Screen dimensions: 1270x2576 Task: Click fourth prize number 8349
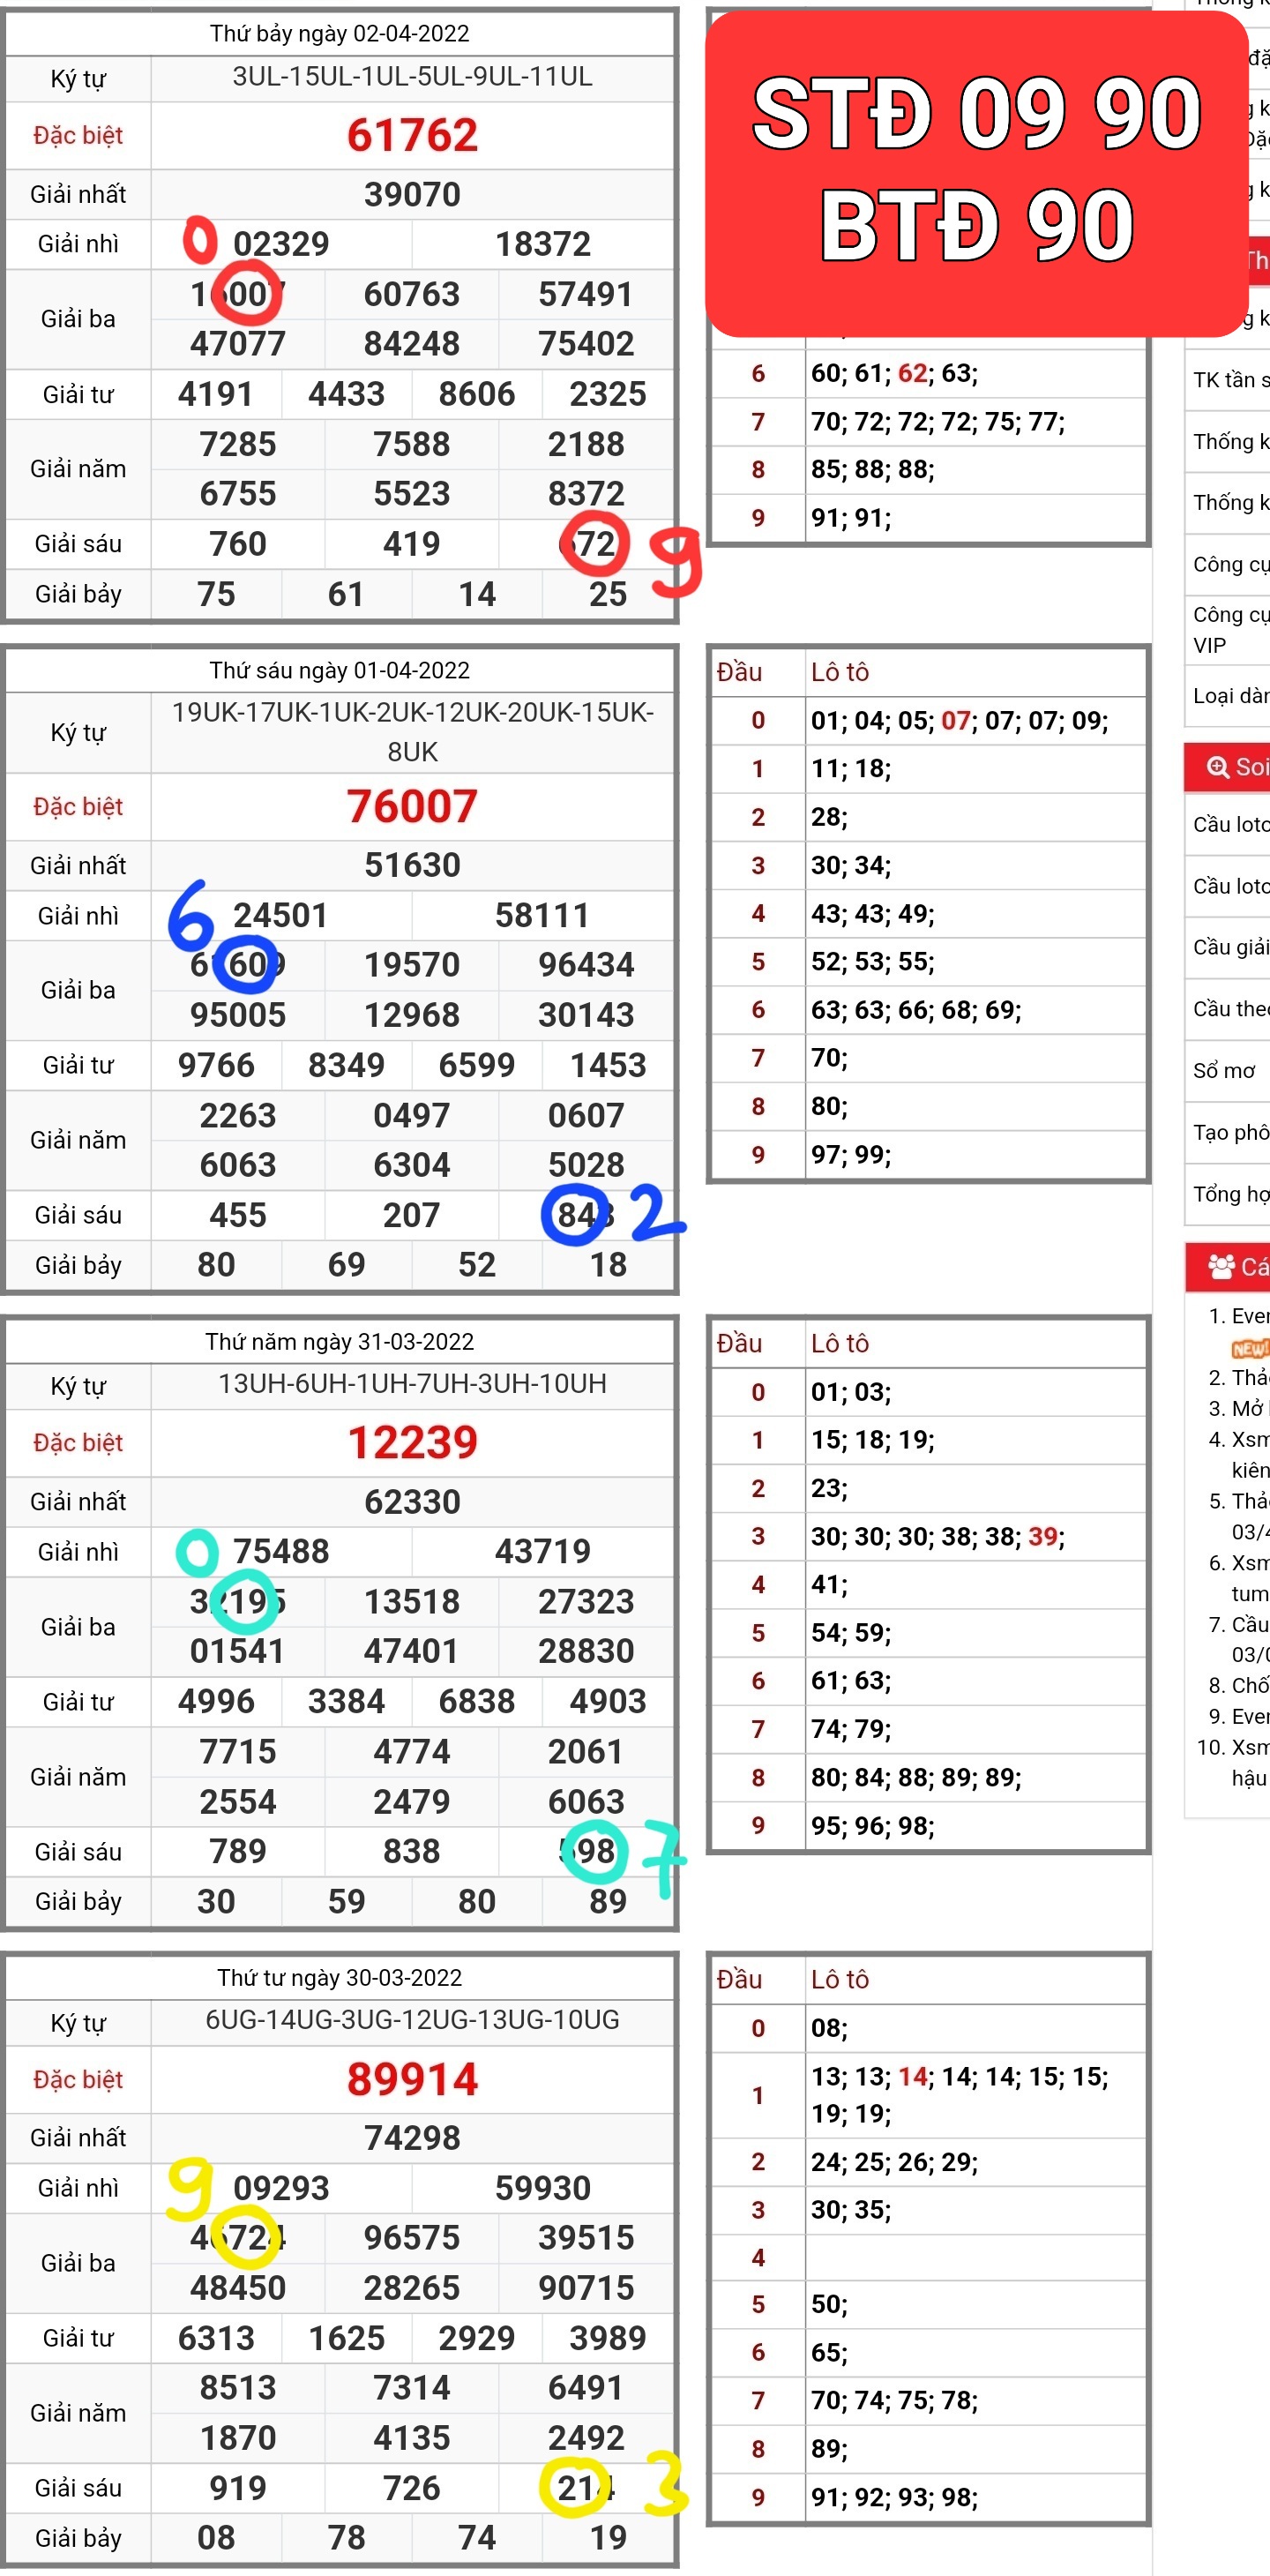tap(346, 1065)
